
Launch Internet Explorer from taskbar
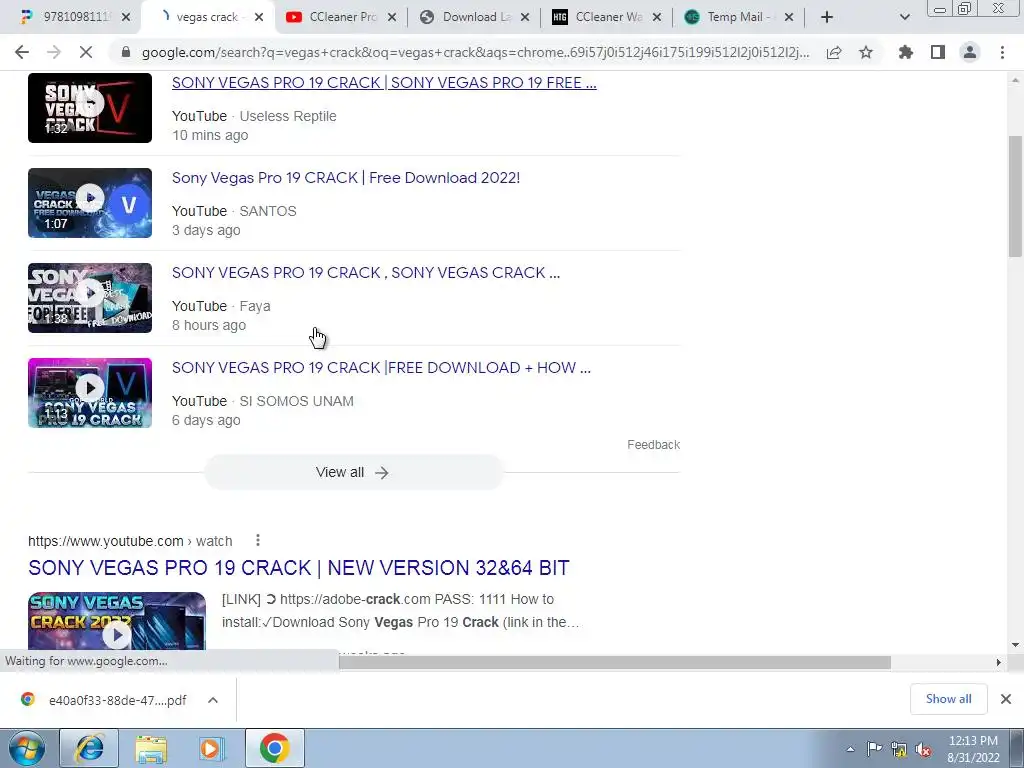[x=89, y=748]
